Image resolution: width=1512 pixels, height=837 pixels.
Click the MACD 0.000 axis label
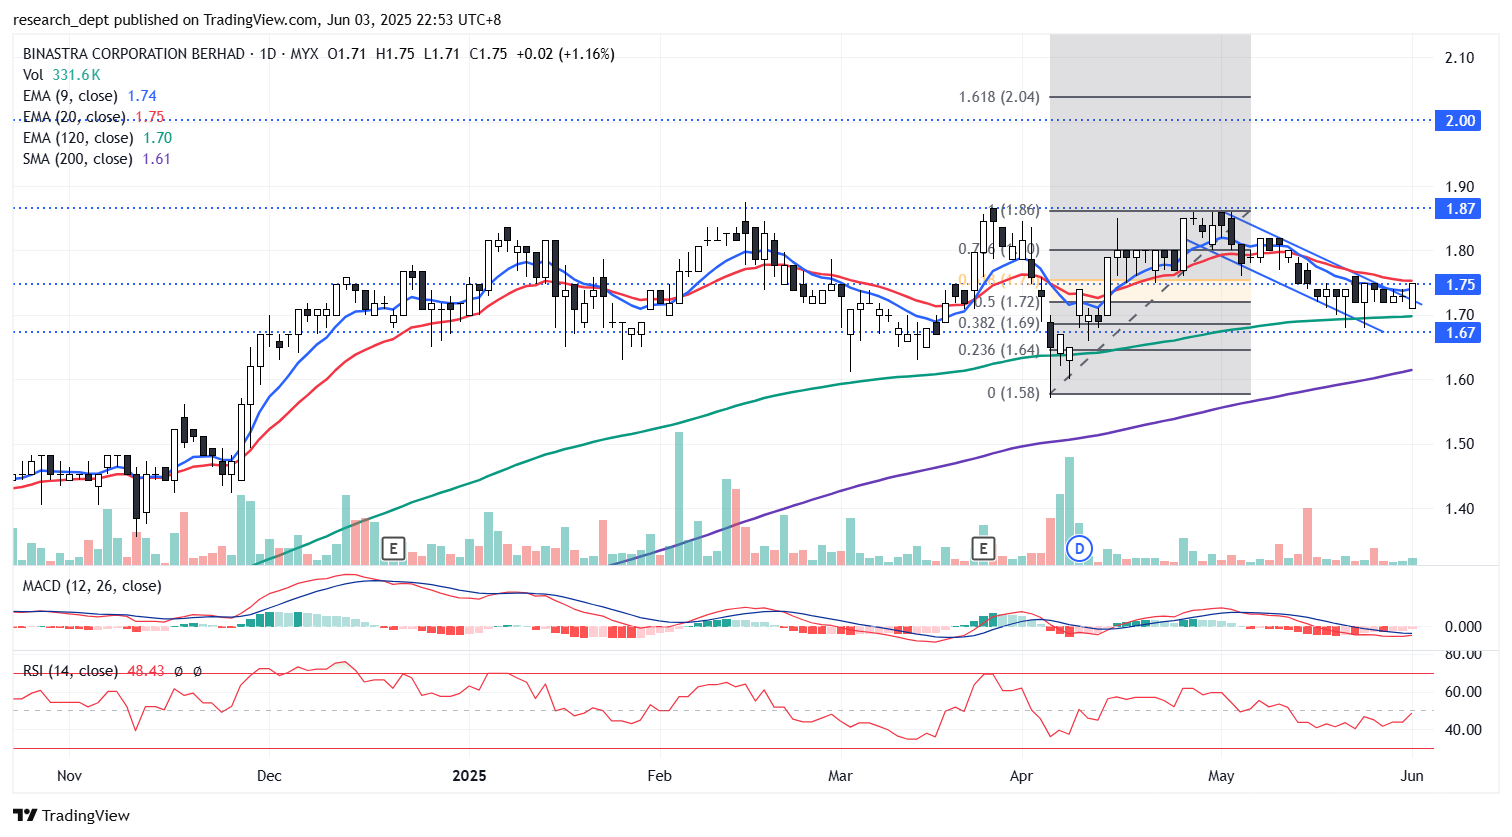[1463, 627]
